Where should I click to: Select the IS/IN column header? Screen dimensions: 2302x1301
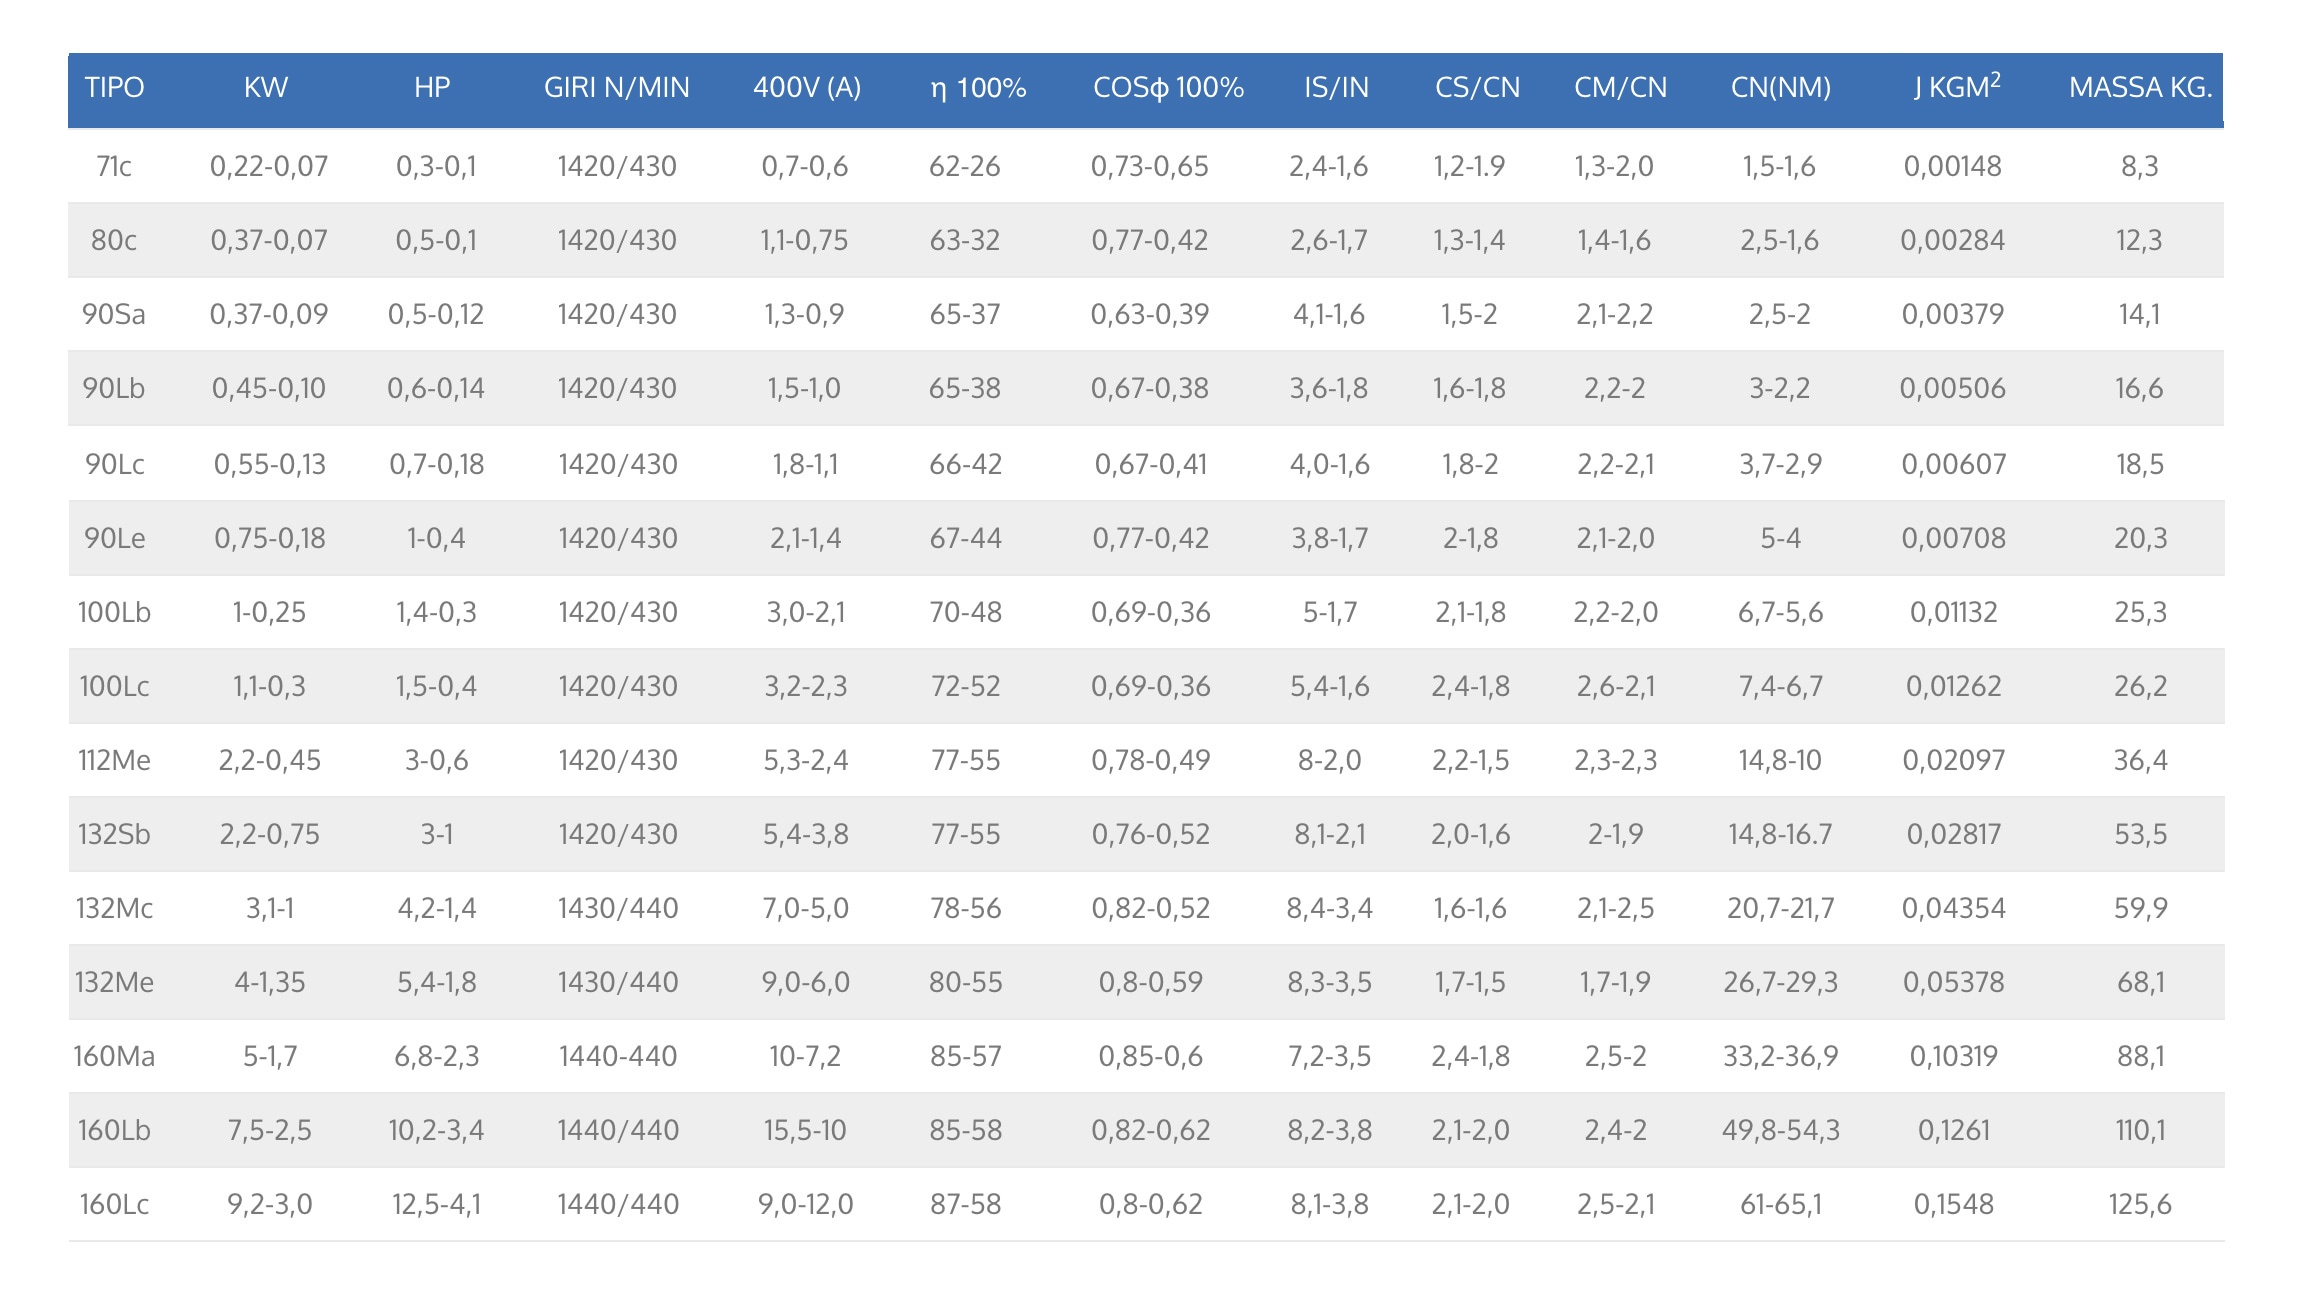pos(1336,88)
